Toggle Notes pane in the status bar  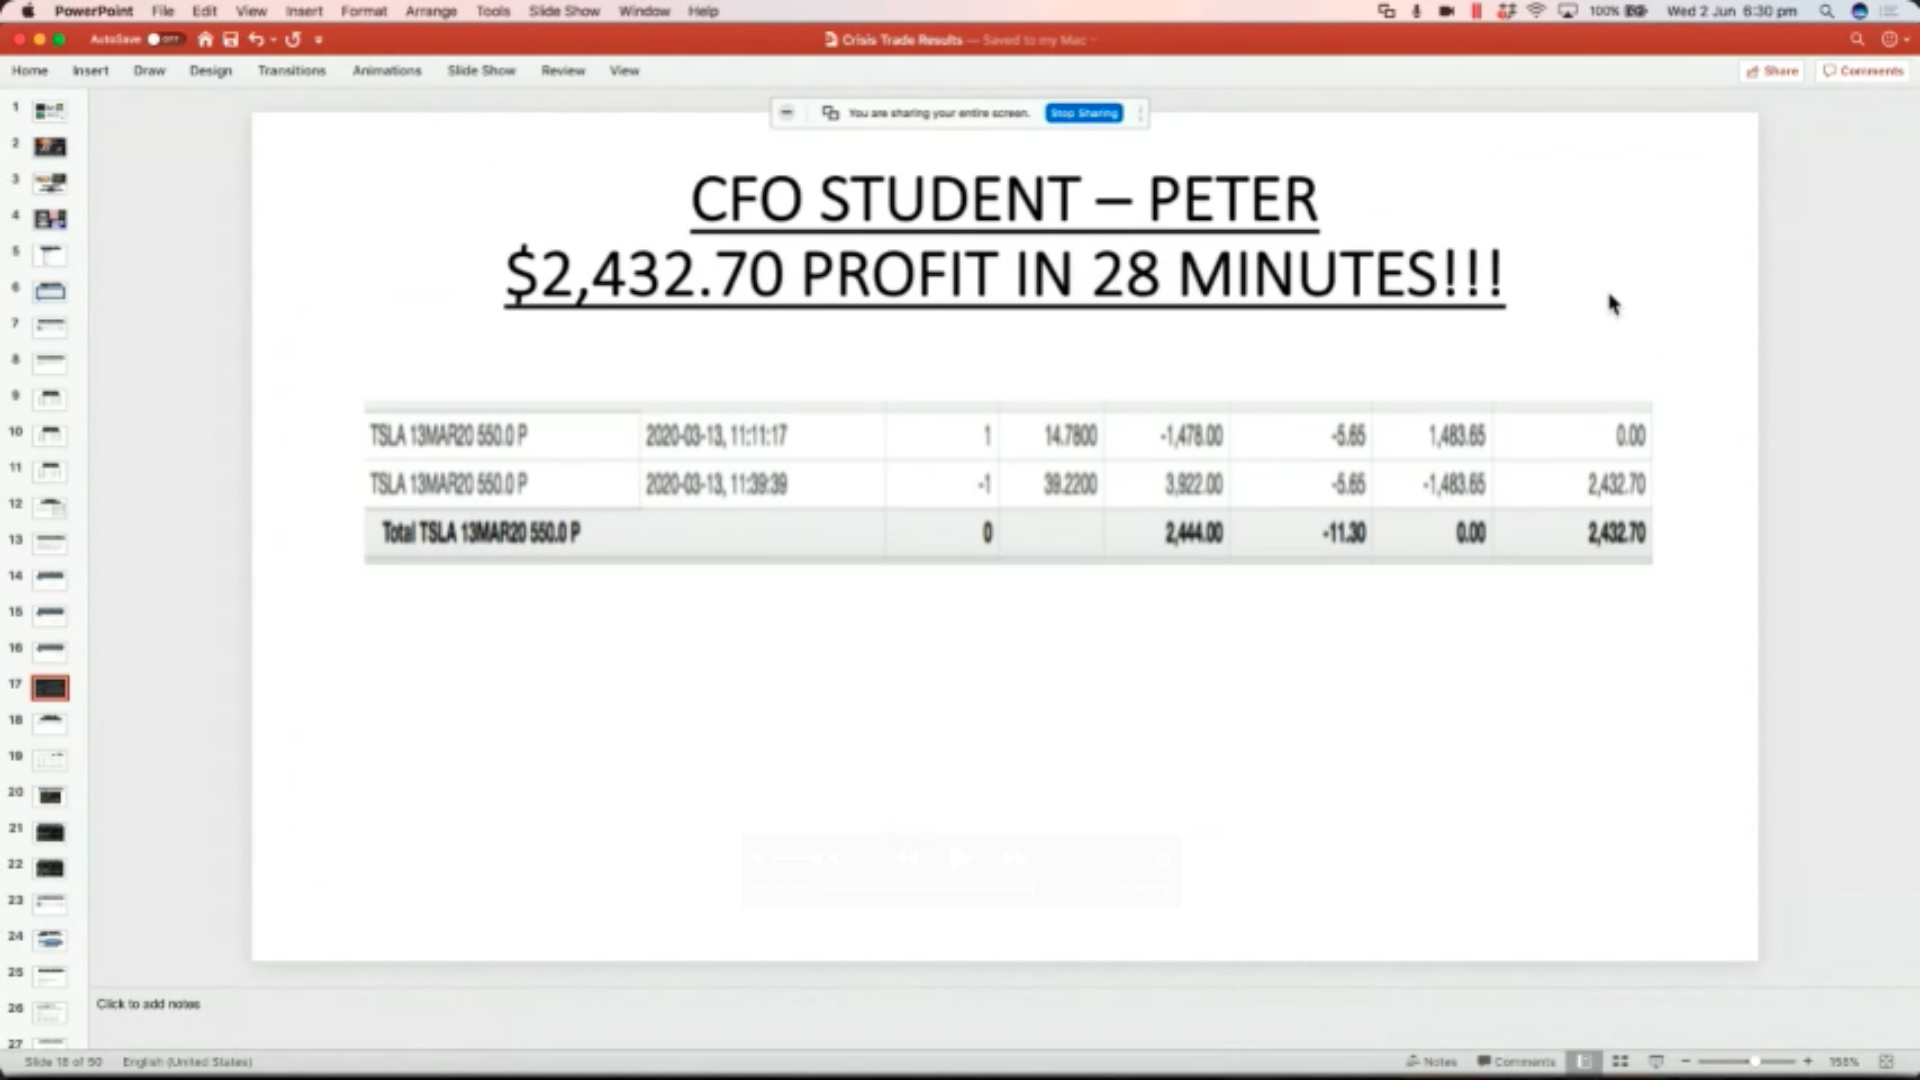1432,1061
